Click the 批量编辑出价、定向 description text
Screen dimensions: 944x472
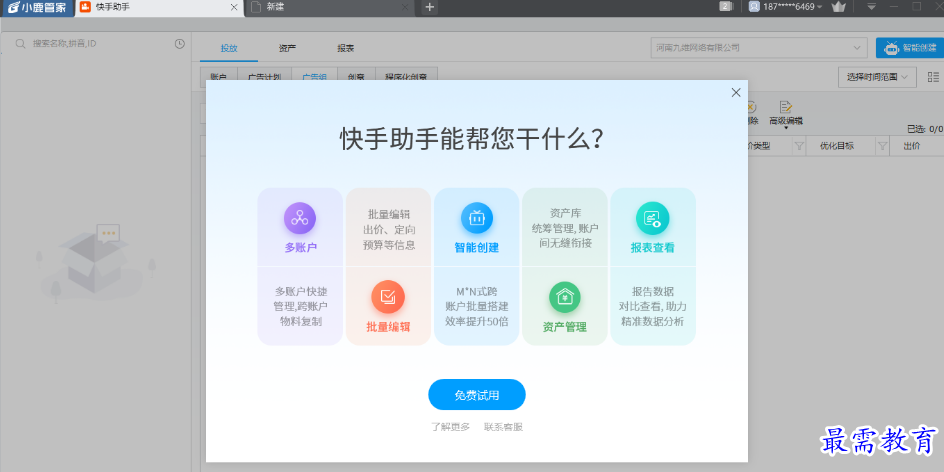point(389,229)
